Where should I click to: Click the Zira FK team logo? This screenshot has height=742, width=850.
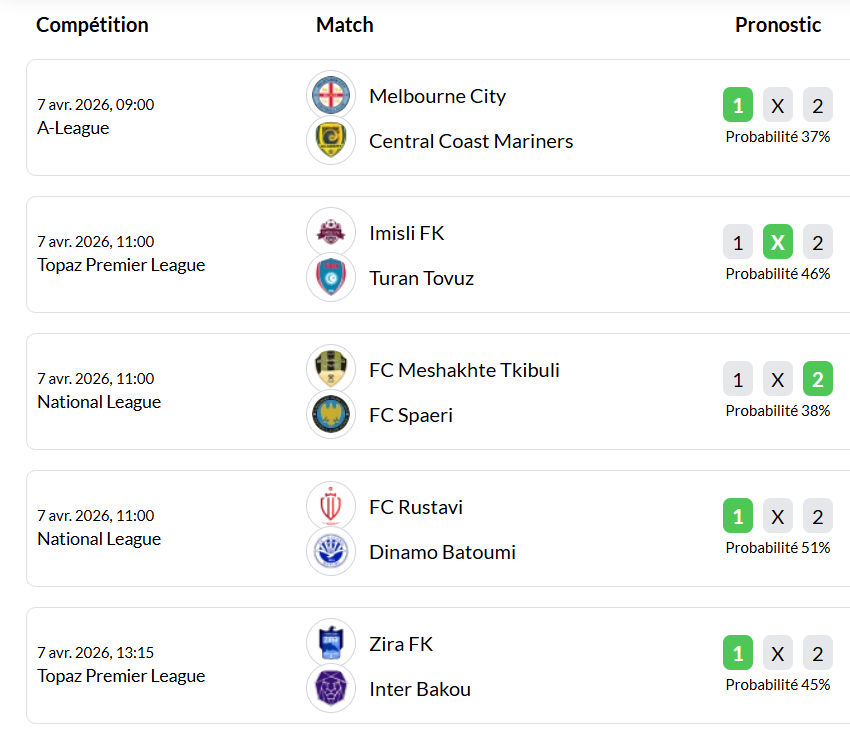(330, 643)
